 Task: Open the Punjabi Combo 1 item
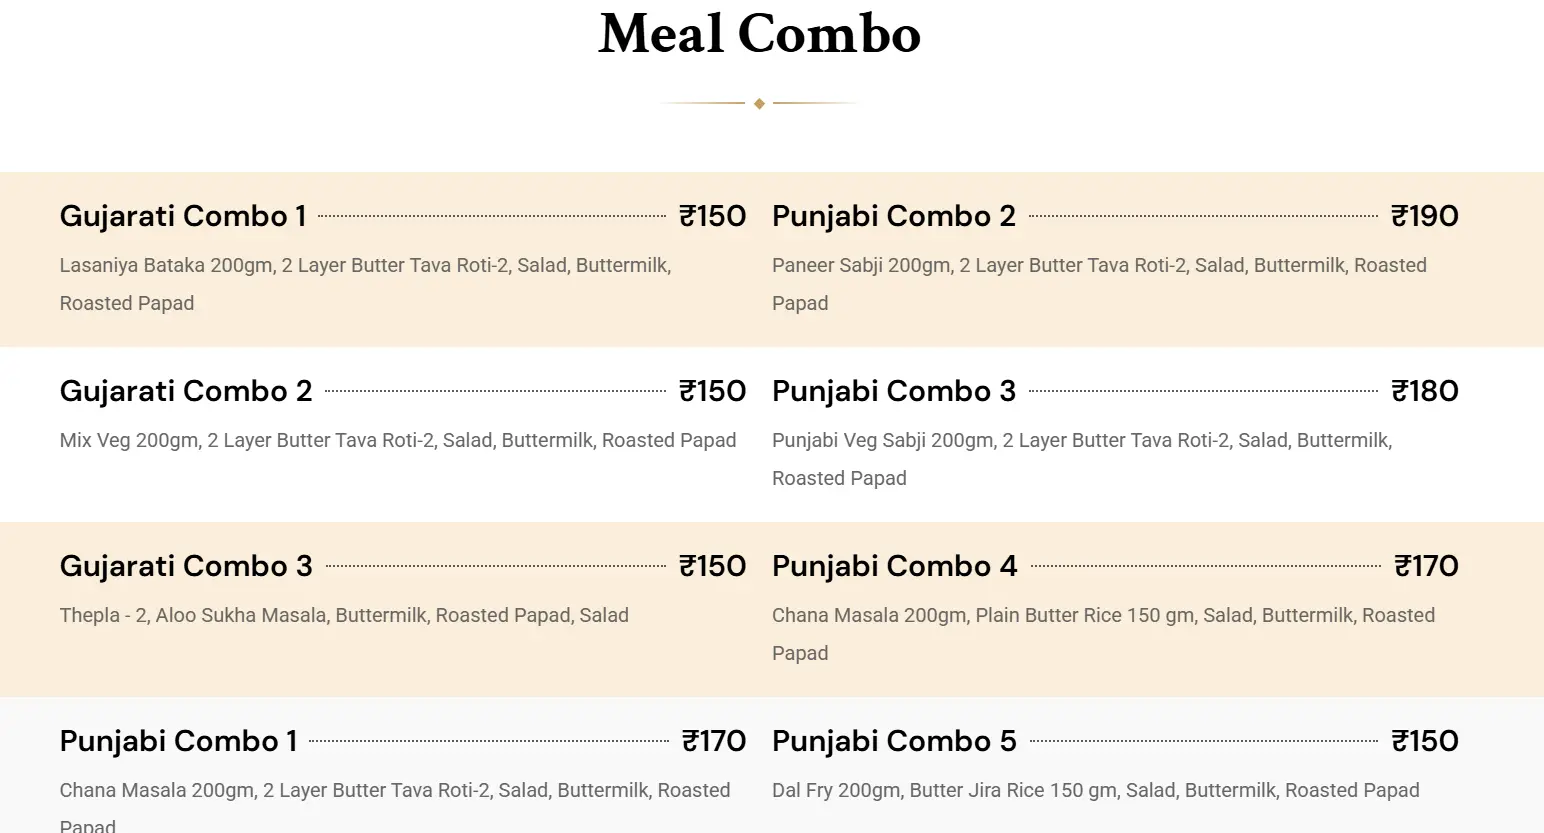179,741
